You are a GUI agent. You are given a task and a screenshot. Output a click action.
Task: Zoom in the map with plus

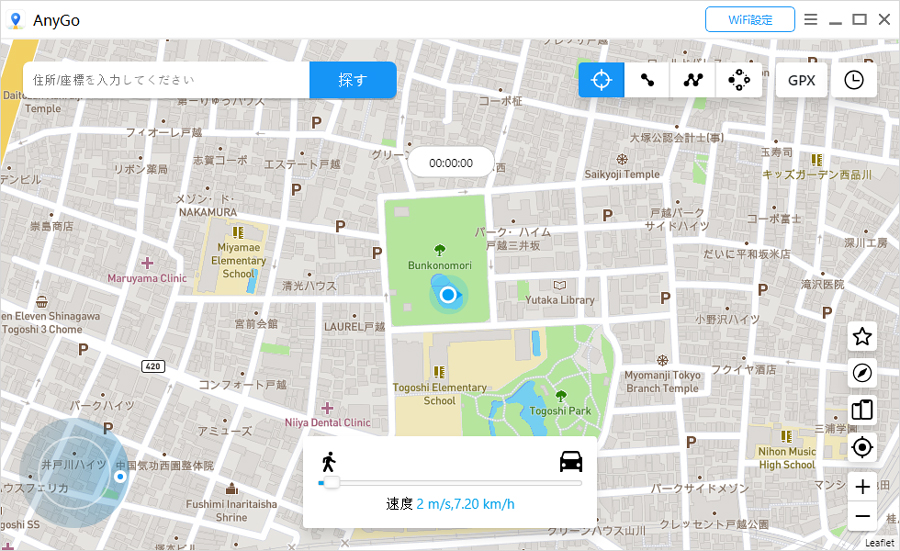[x=862, y=487]
